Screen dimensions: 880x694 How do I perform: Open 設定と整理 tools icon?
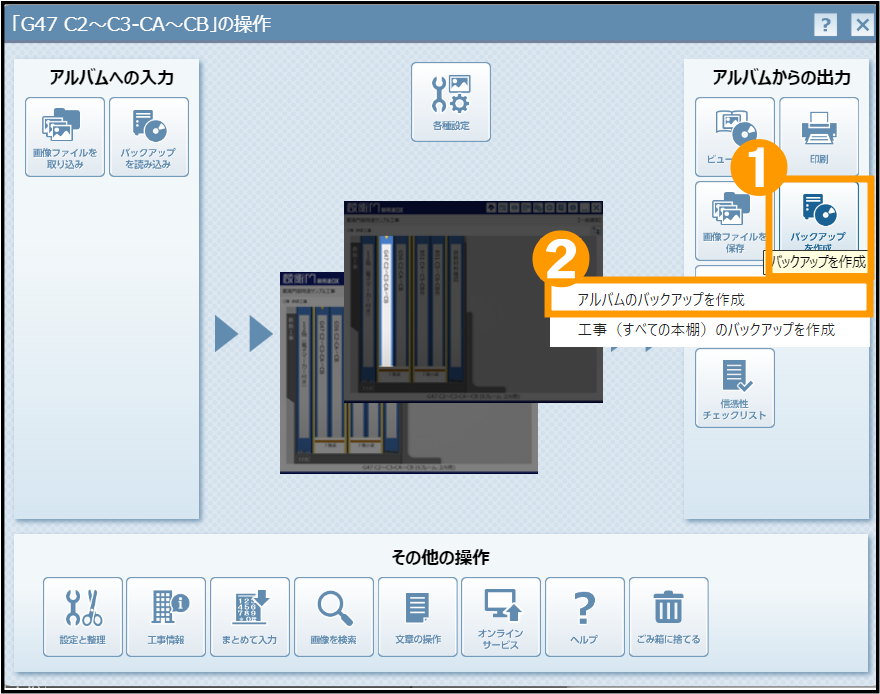click(83, 616)
